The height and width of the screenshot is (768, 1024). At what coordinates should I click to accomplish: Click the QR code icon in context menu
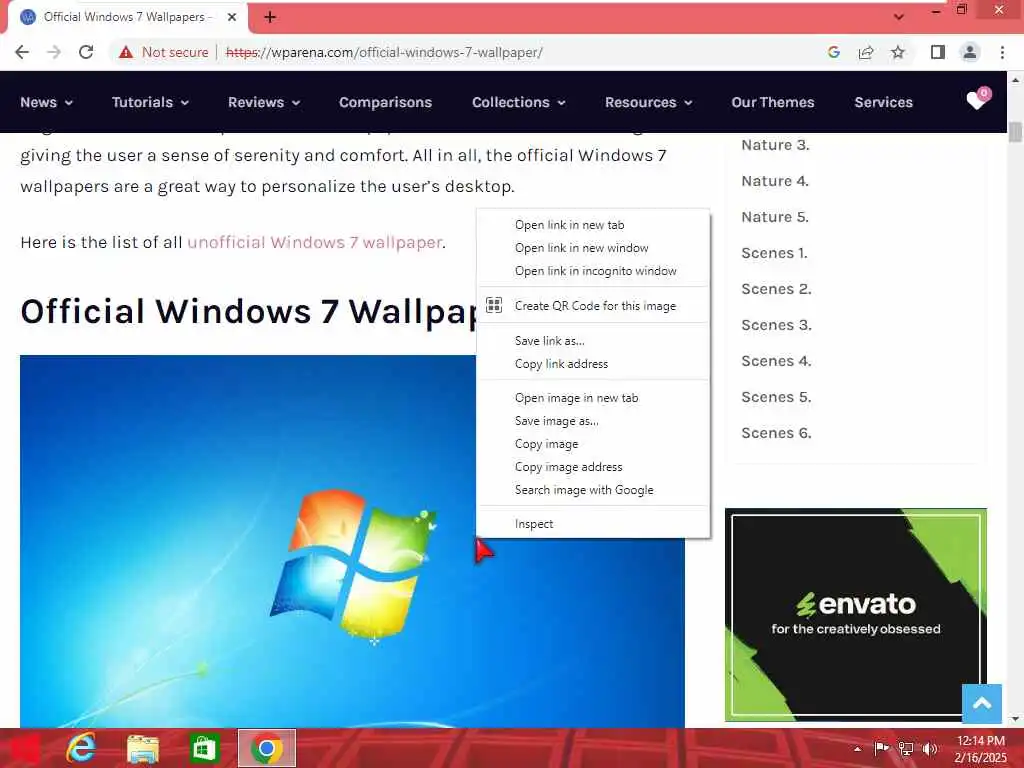[494, 305]
